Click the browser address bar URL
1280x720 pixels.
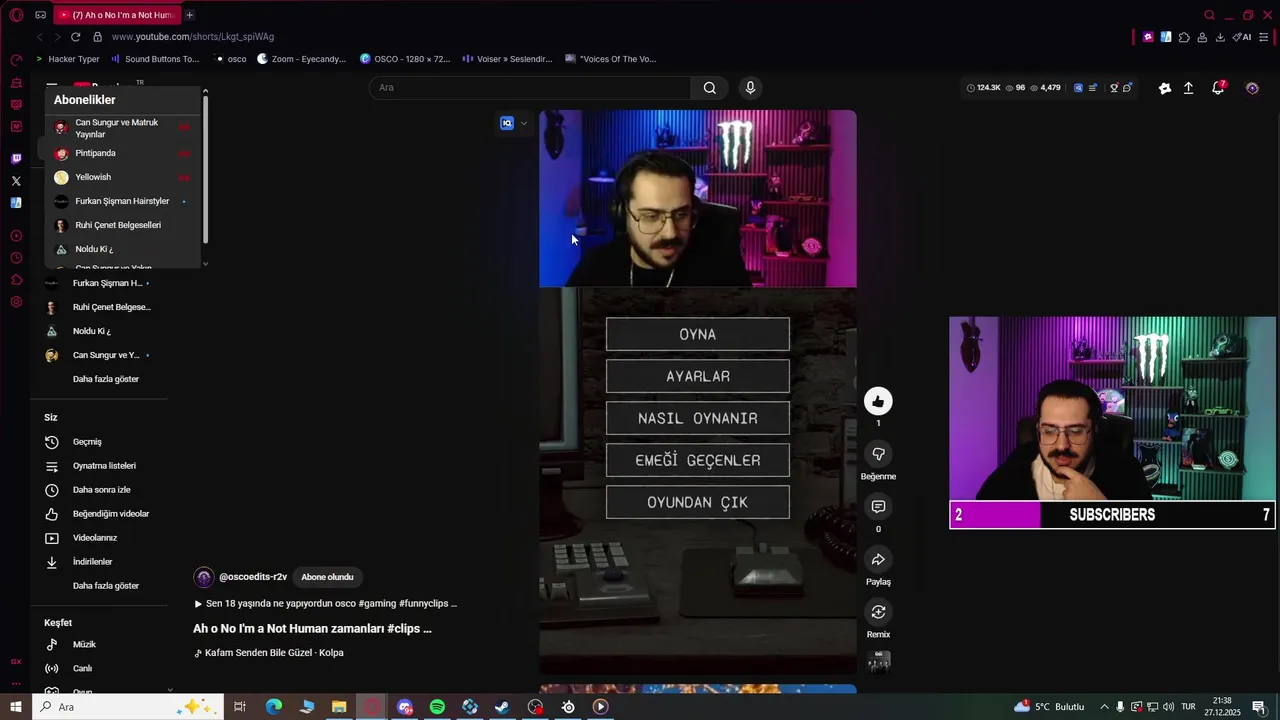193,37
